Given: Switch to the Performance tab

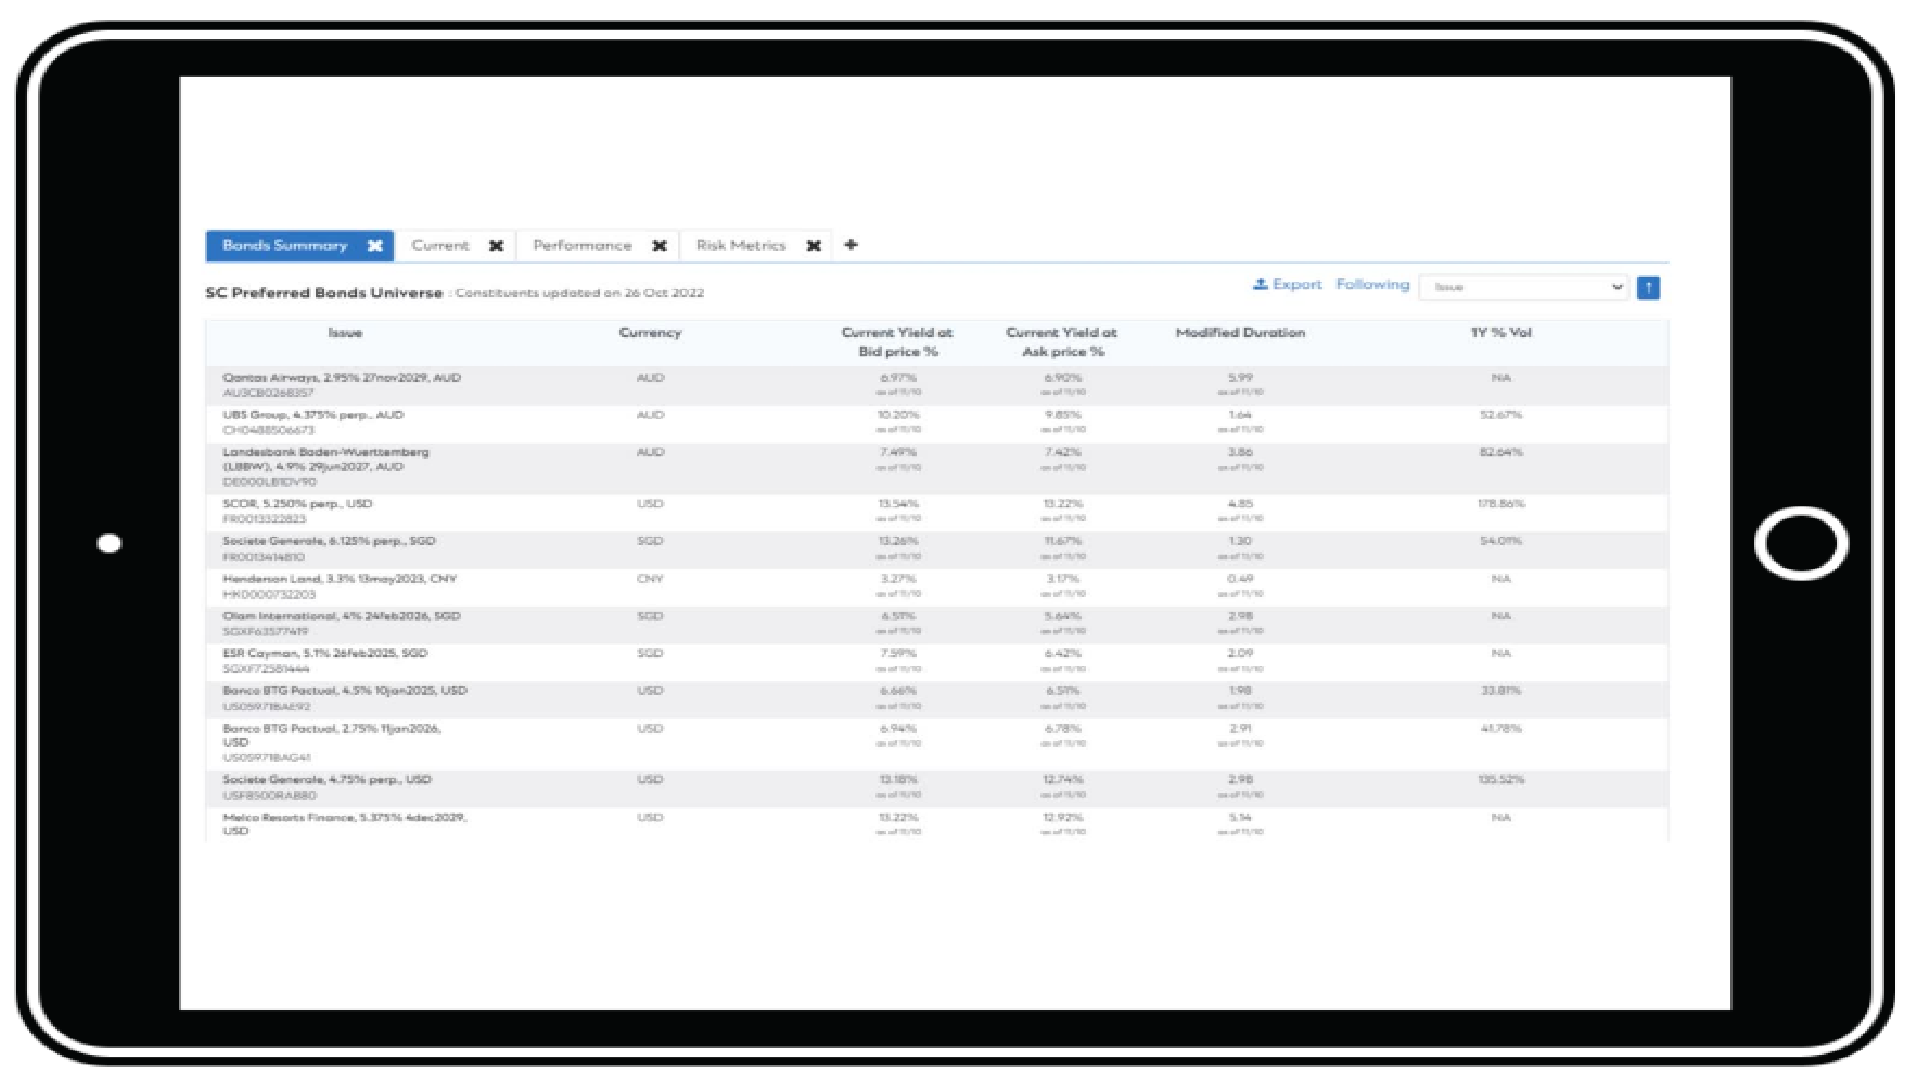Looking at the screenshot, I should click(x=582, y=246).
